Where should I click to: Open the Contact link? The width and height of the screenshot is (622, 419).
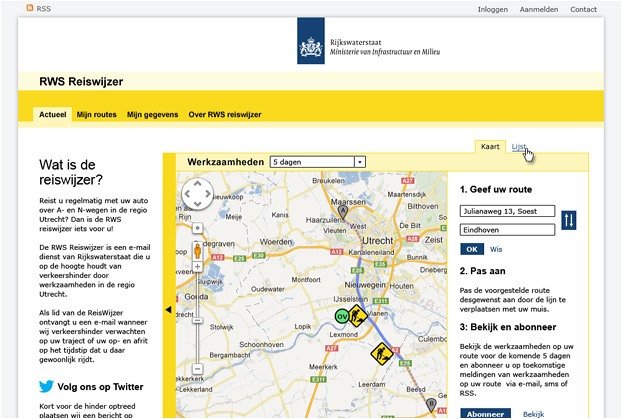coord(583,10)
